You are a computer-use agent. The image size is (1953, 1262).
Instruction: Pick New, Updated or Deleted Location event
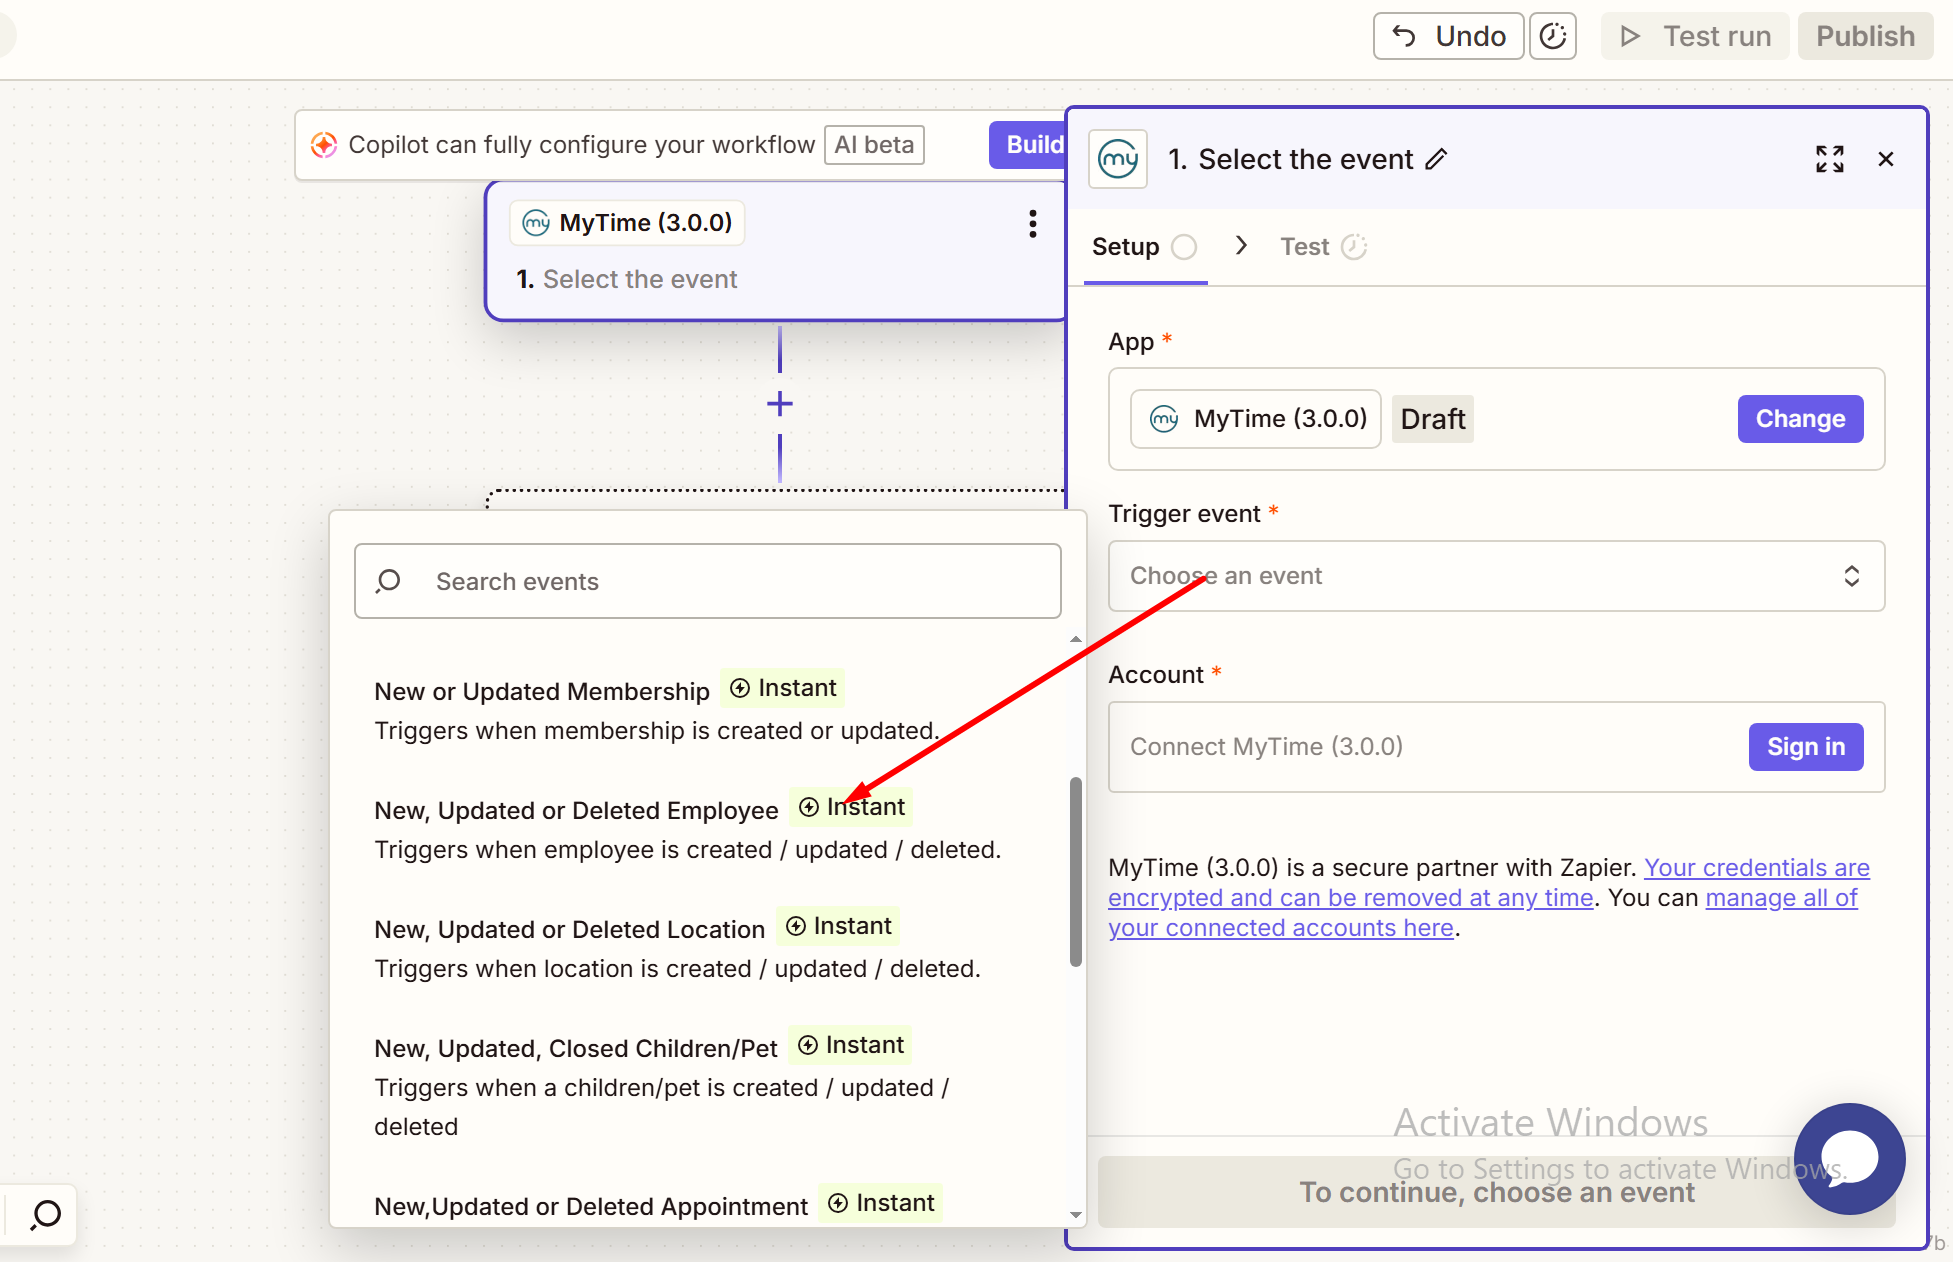[x=569, y=930]
